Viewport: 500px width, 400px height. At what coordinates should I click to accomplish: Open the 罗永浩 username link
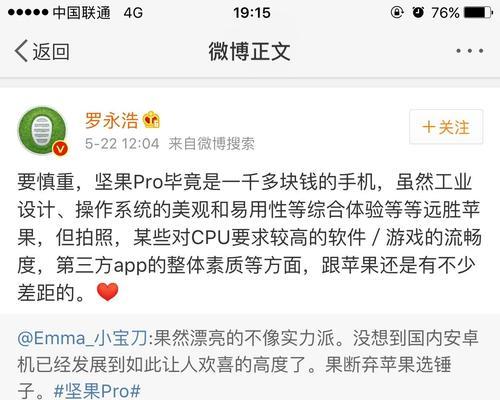pyautogui.click(x=111, y=120)
